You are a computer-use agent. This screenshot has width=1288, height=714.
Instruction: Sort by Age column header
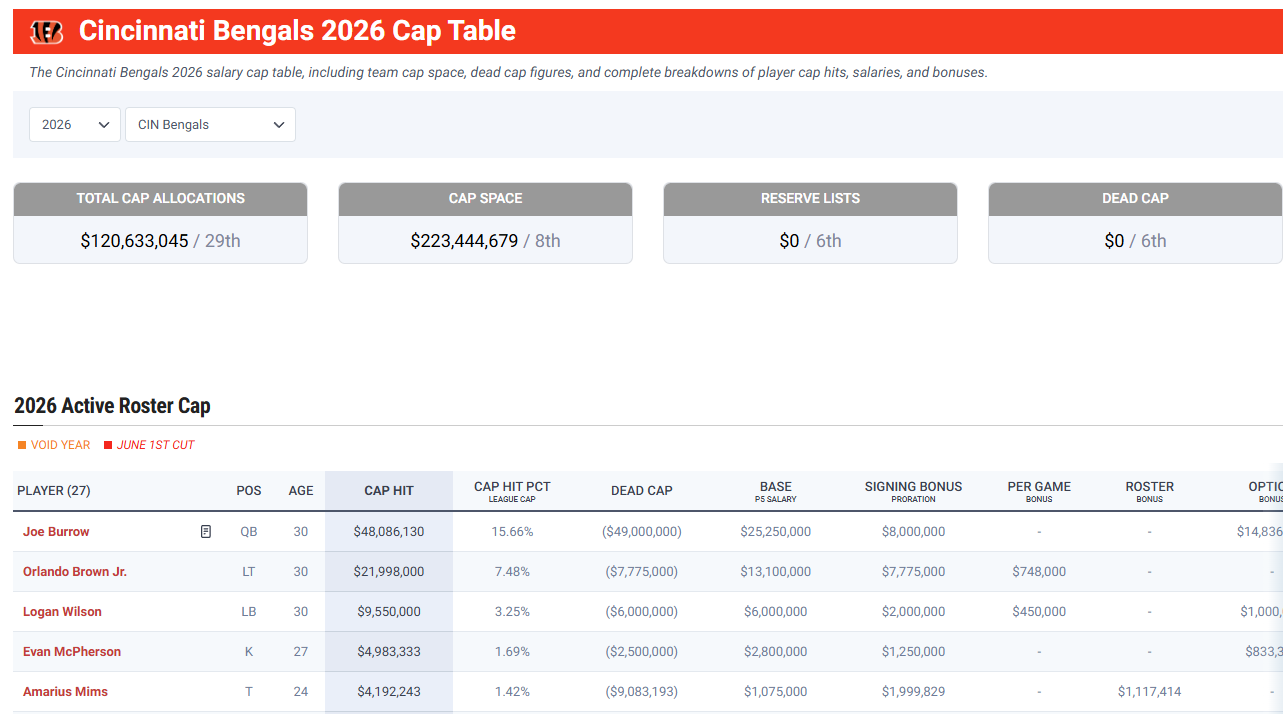tap(301, 490)
